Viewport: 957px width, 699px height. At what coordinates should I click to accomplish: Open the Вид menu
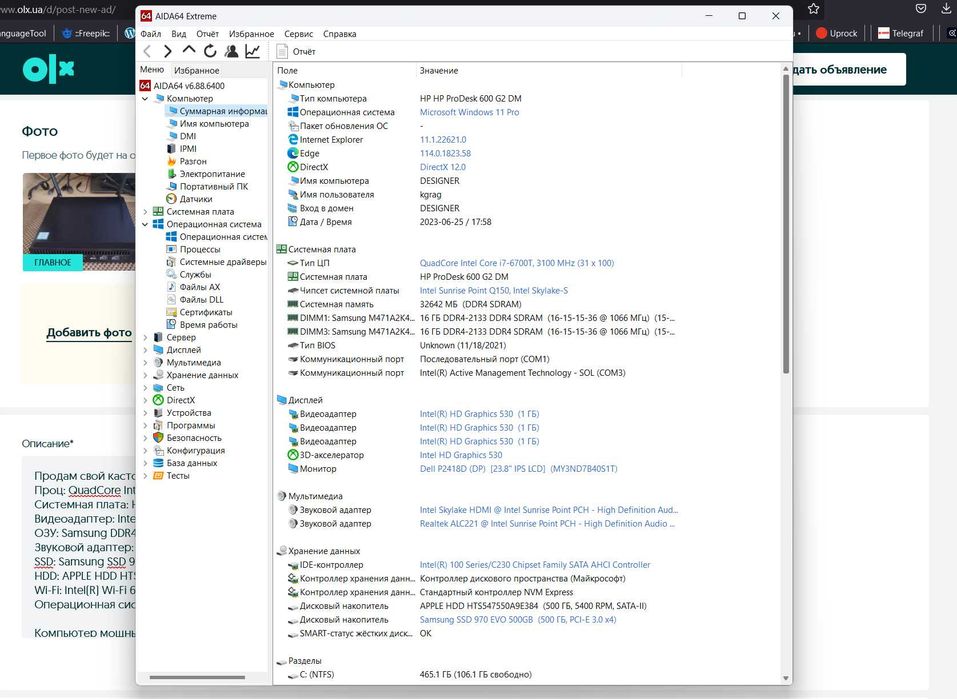pyautogui.click(x=179, y=34)
